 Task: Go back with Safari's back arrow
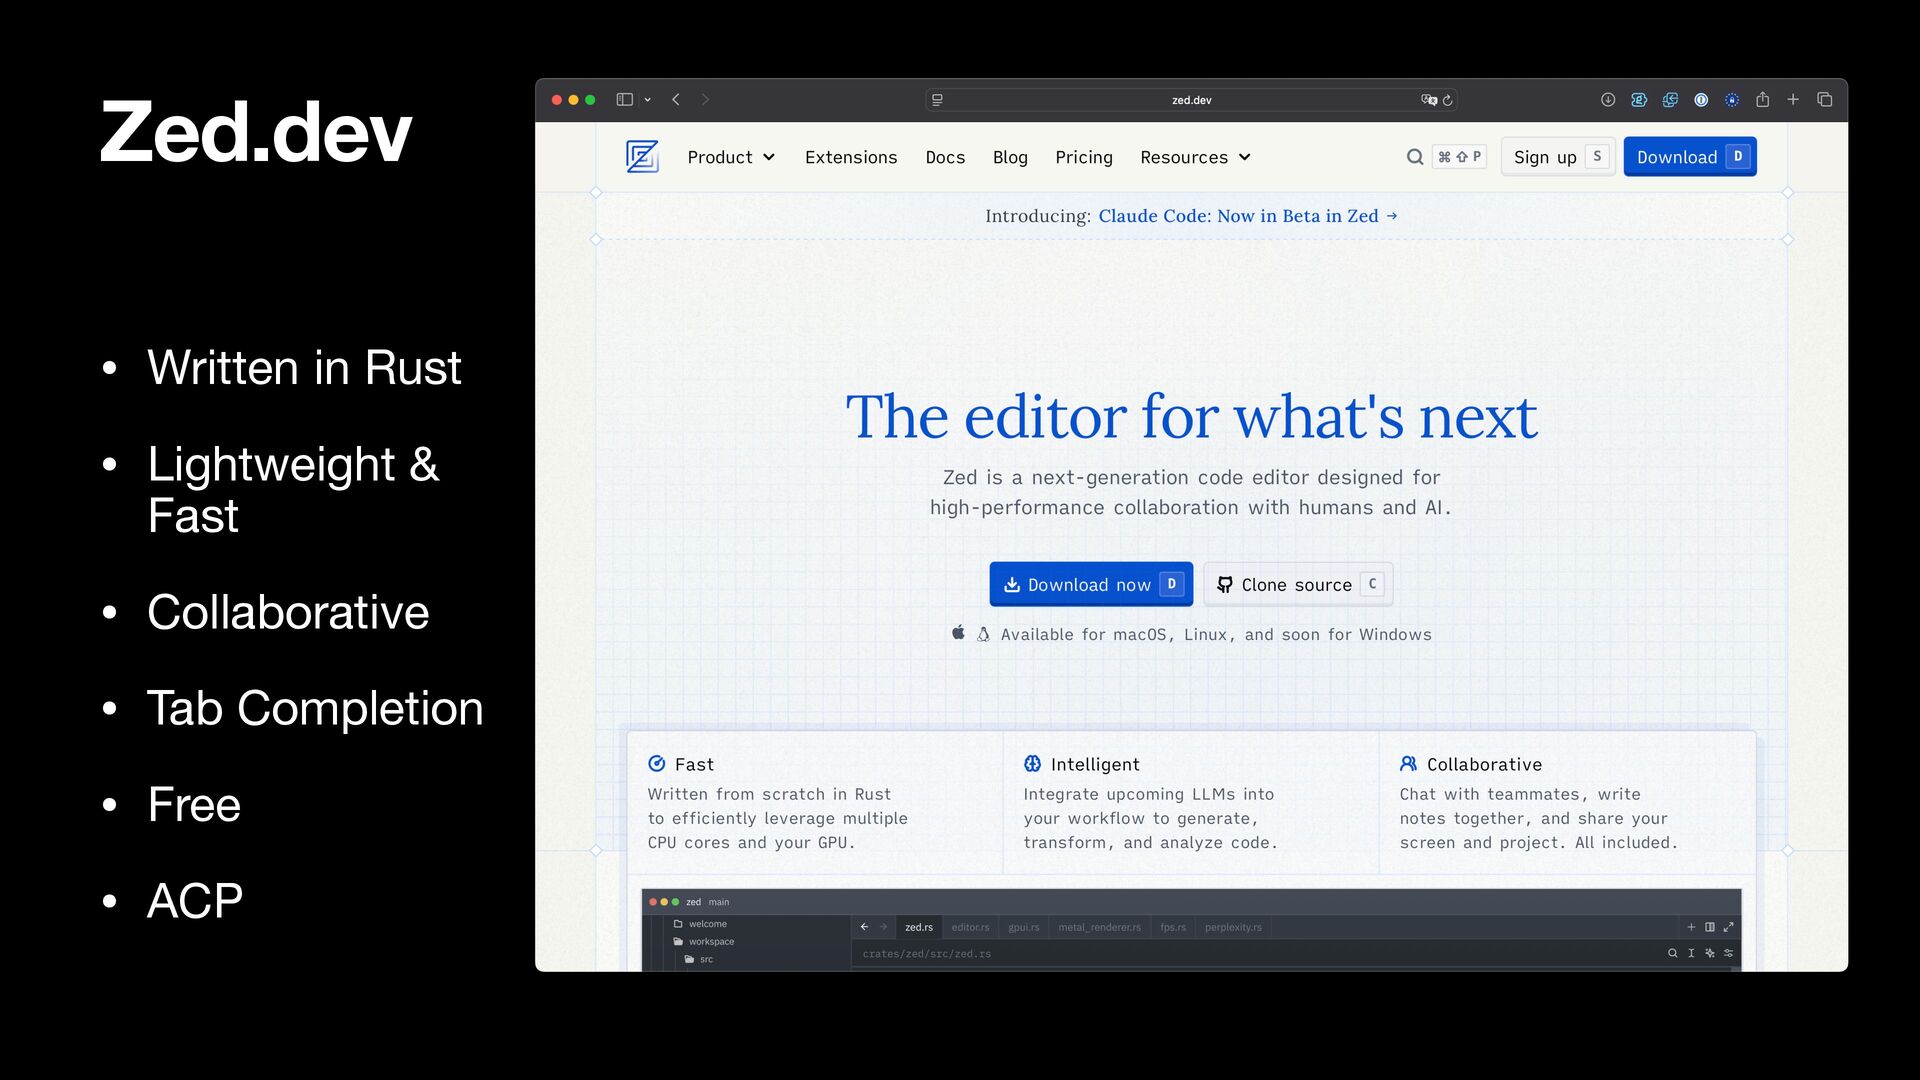click(676, 100)
